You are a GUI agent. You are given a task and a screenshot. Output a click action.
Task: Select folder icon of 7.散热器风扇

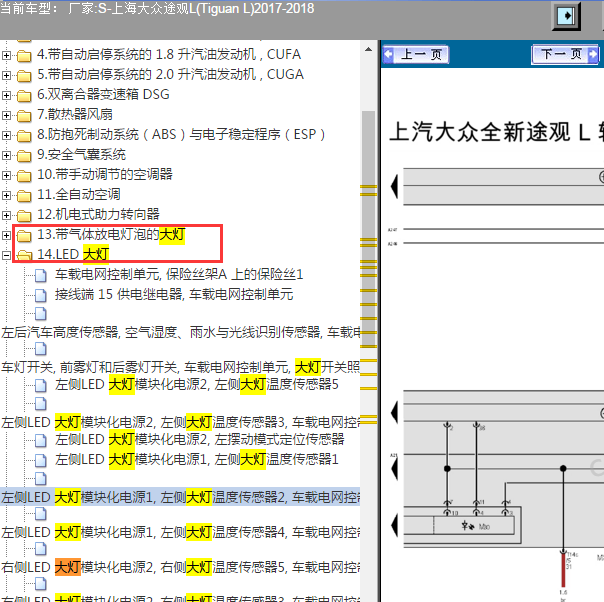[x=24, y=116]
